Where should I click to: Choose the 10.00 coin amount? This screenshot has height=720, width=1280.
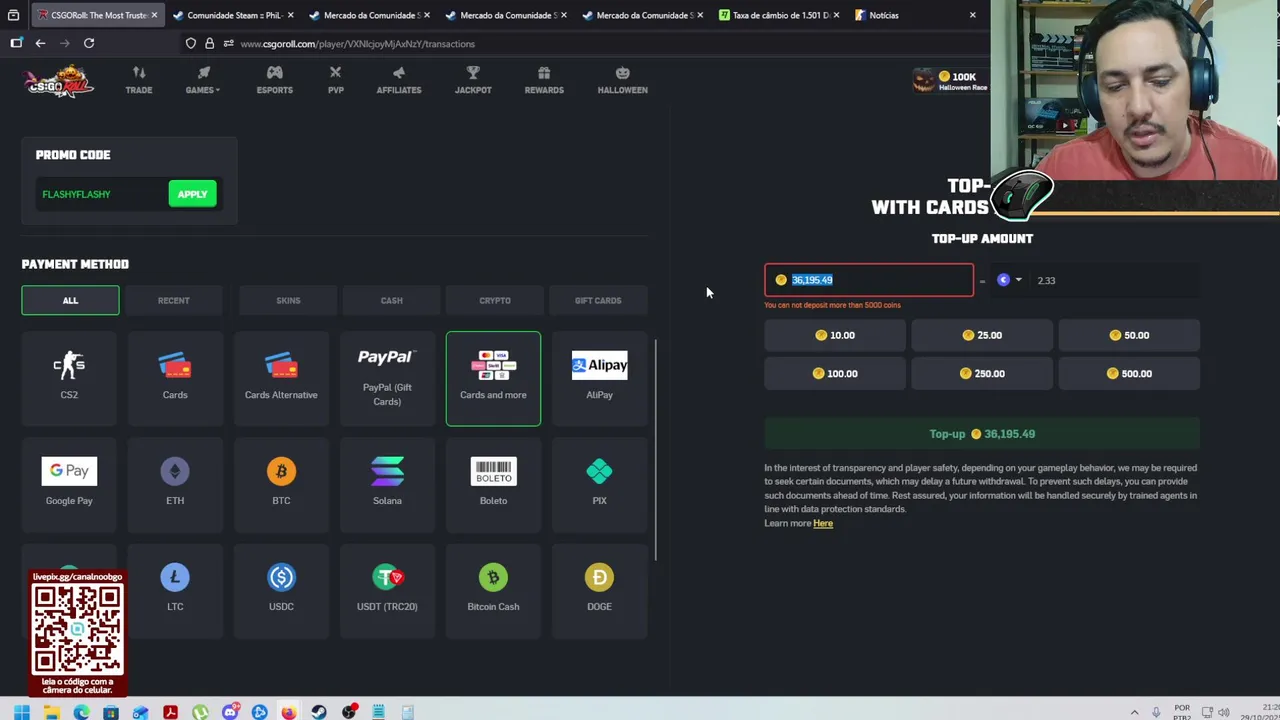click(x=835, y=335)
